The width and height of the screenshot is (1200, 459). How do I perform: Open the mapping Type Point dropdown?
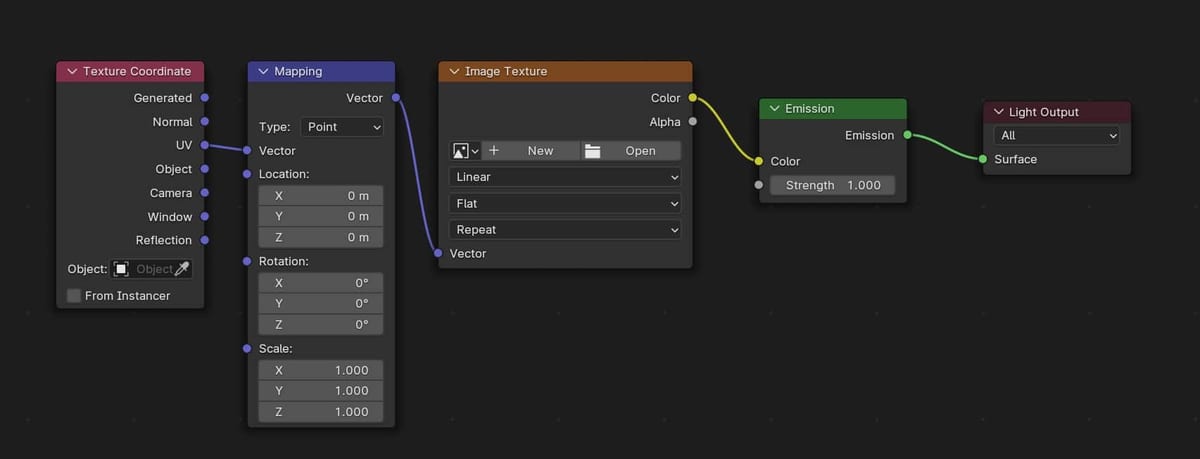point(341,127)
